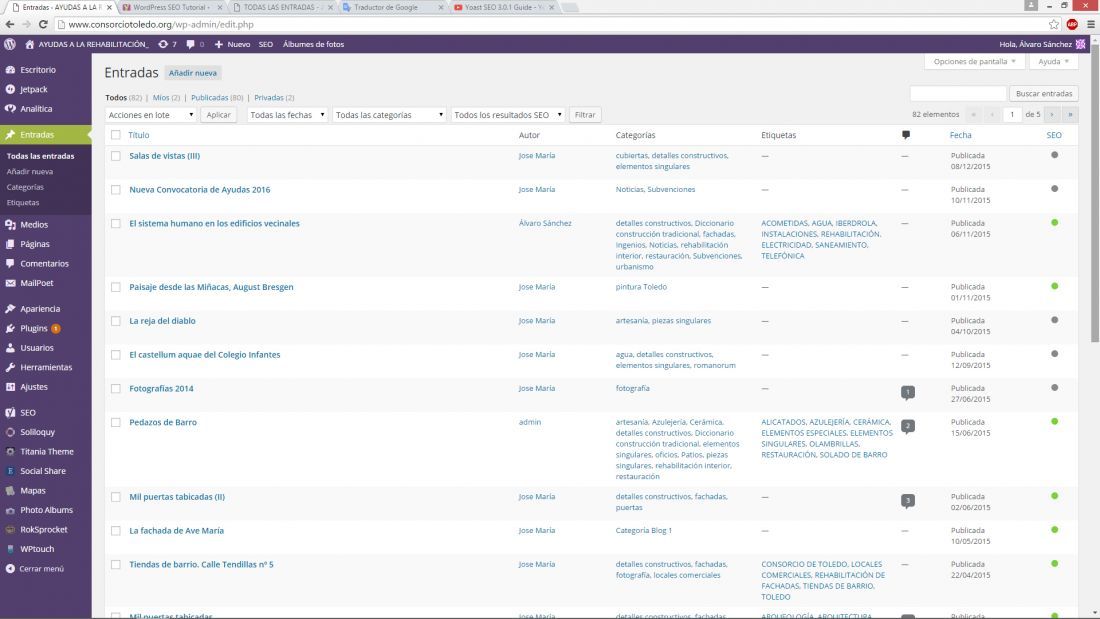Open Álbumes de fotos in admin bar

[x=314, y=44]
